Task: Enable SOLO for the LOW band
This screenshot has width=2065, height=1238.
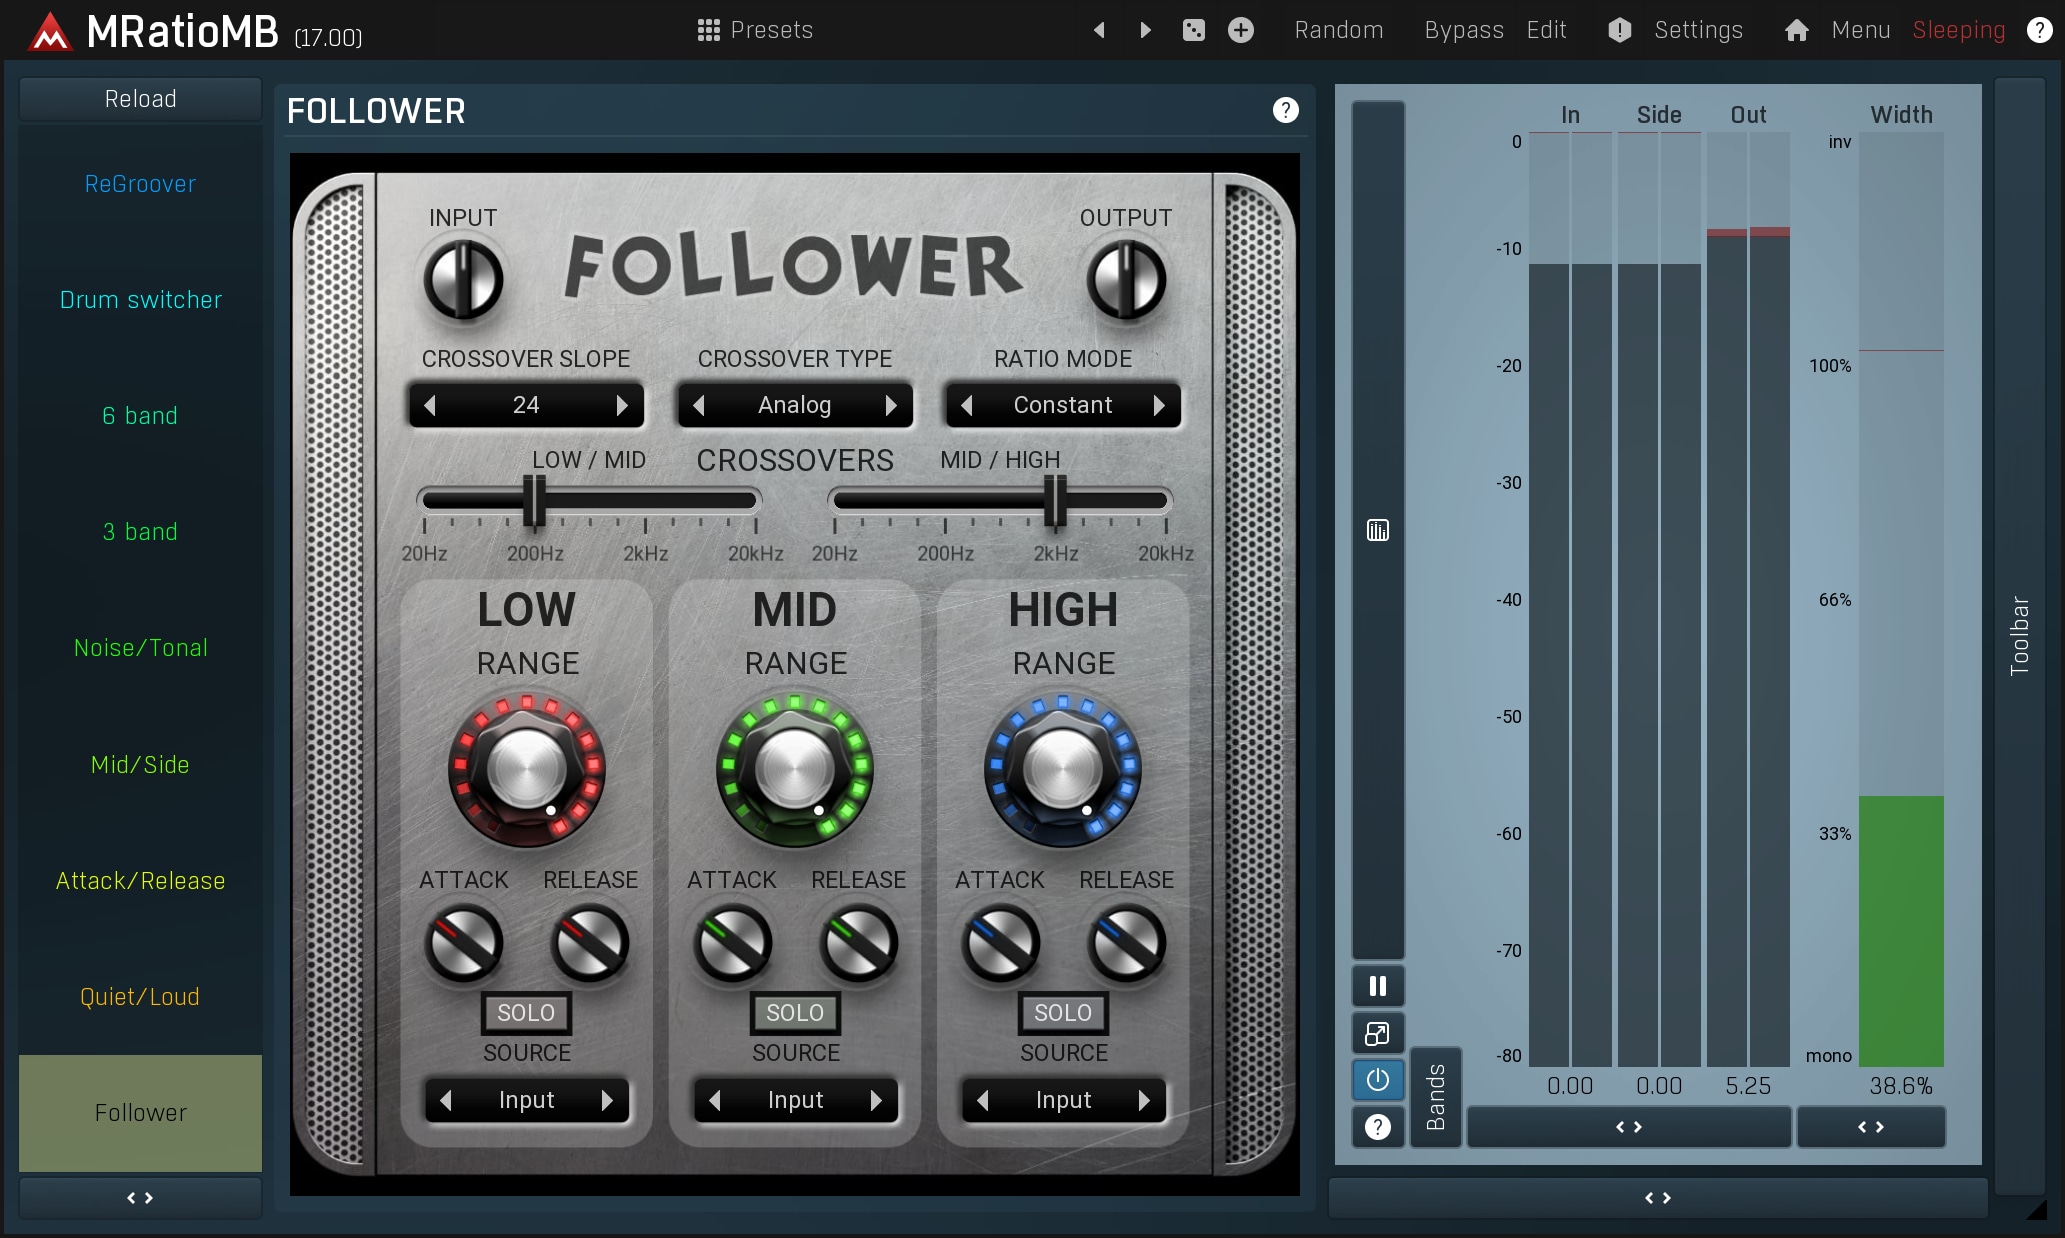Action: [526, 1013]
